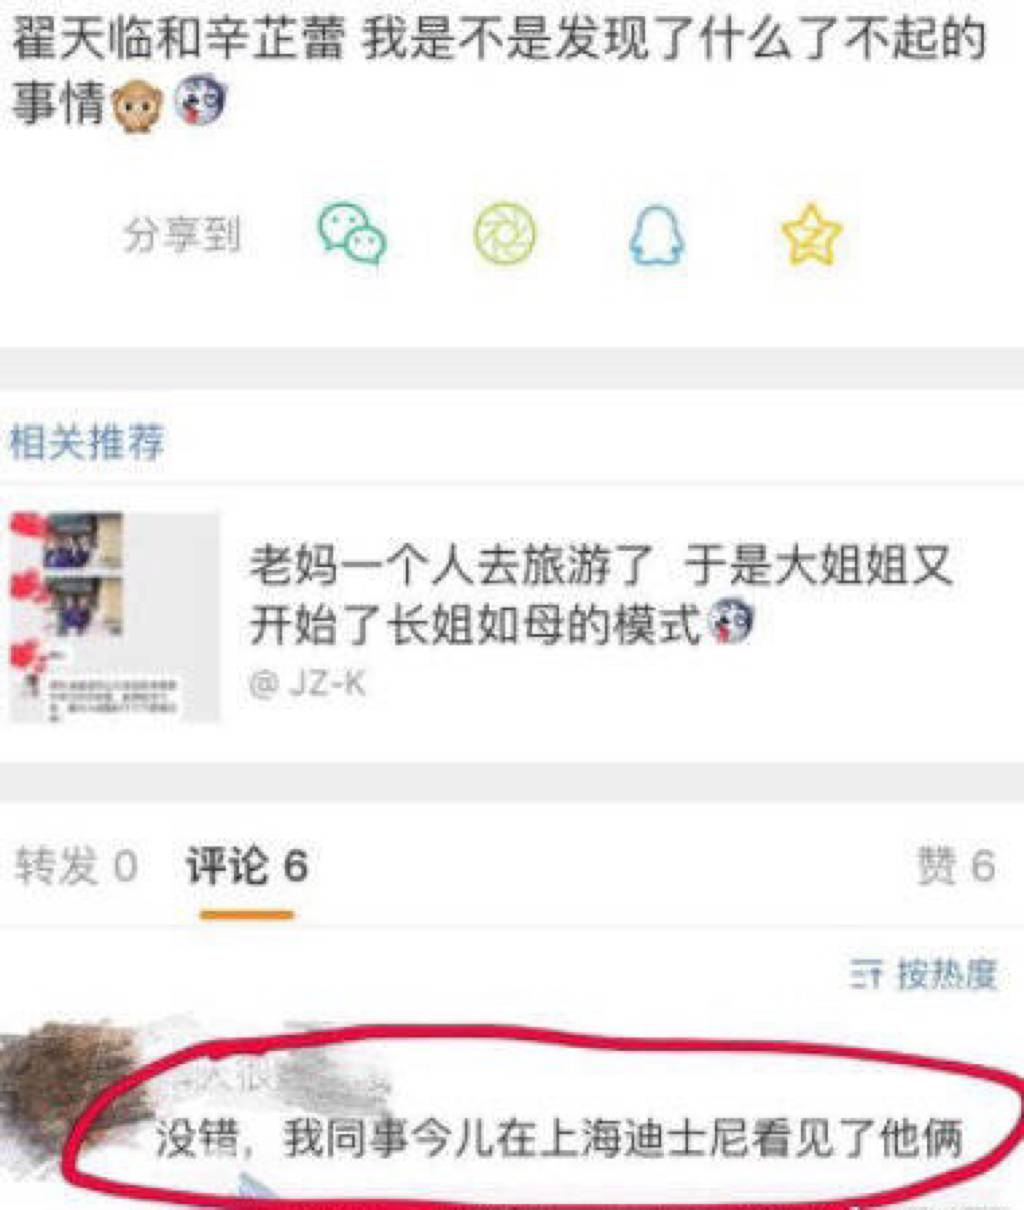Like the post via 赞 6
This screenshot has width=1024, height=1210.
pos(955,866)
